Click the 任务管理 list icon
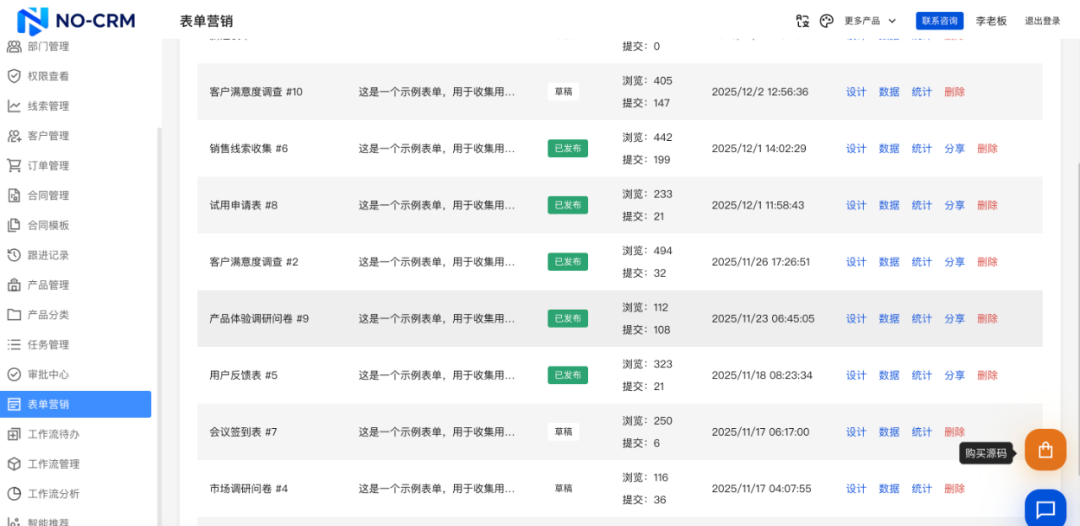Screen dimensions: 1080x526 tap(14, 344)
